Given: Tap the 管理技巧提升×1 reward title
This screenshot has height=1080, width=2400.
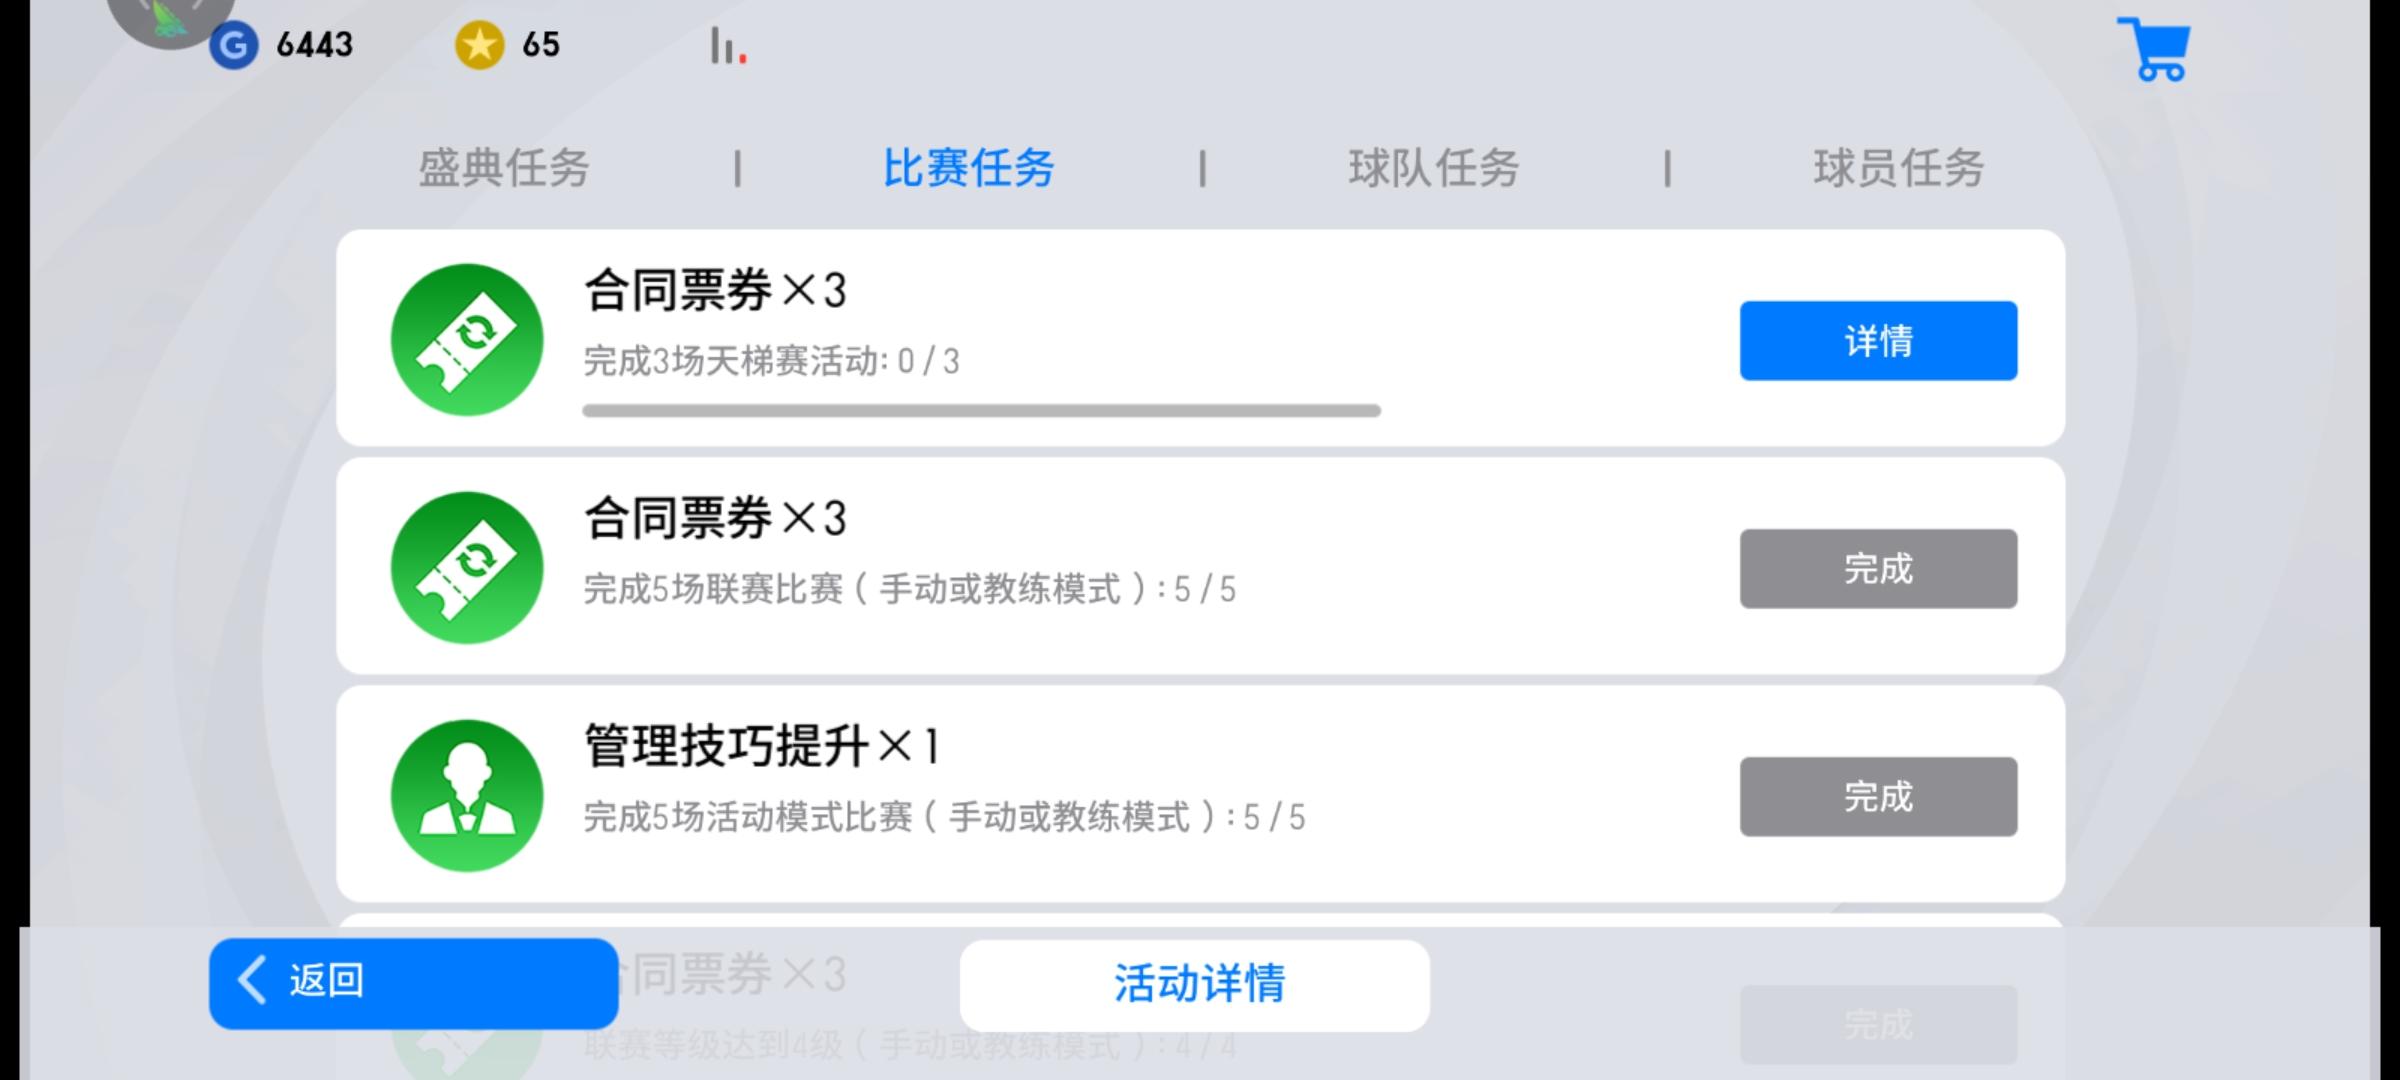Looking at the screenshot, I should point(763,747).
